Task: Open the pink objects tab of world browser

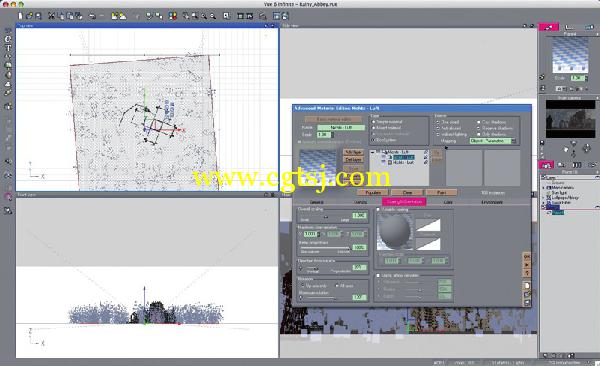Action: pyautogui.click(x=546, y=165)
